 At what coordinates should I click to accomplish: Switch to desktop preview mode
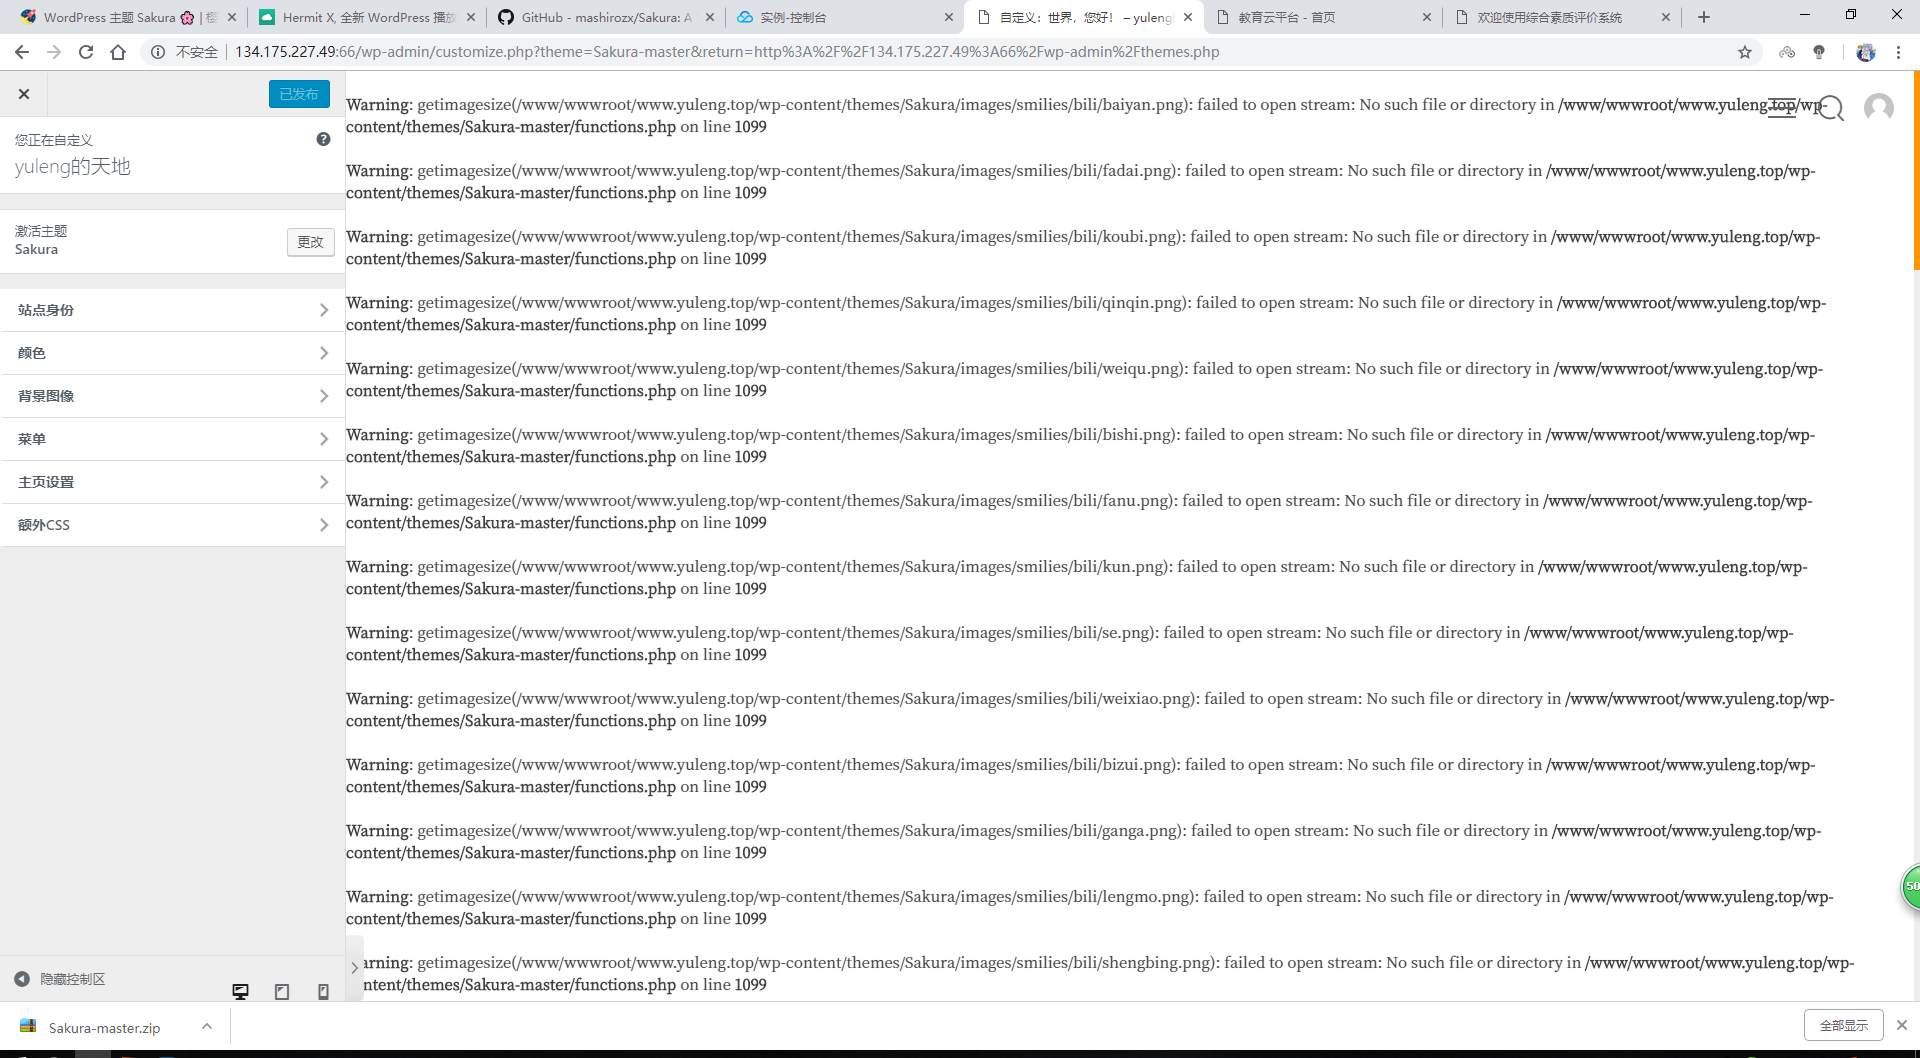click(241, 991)
